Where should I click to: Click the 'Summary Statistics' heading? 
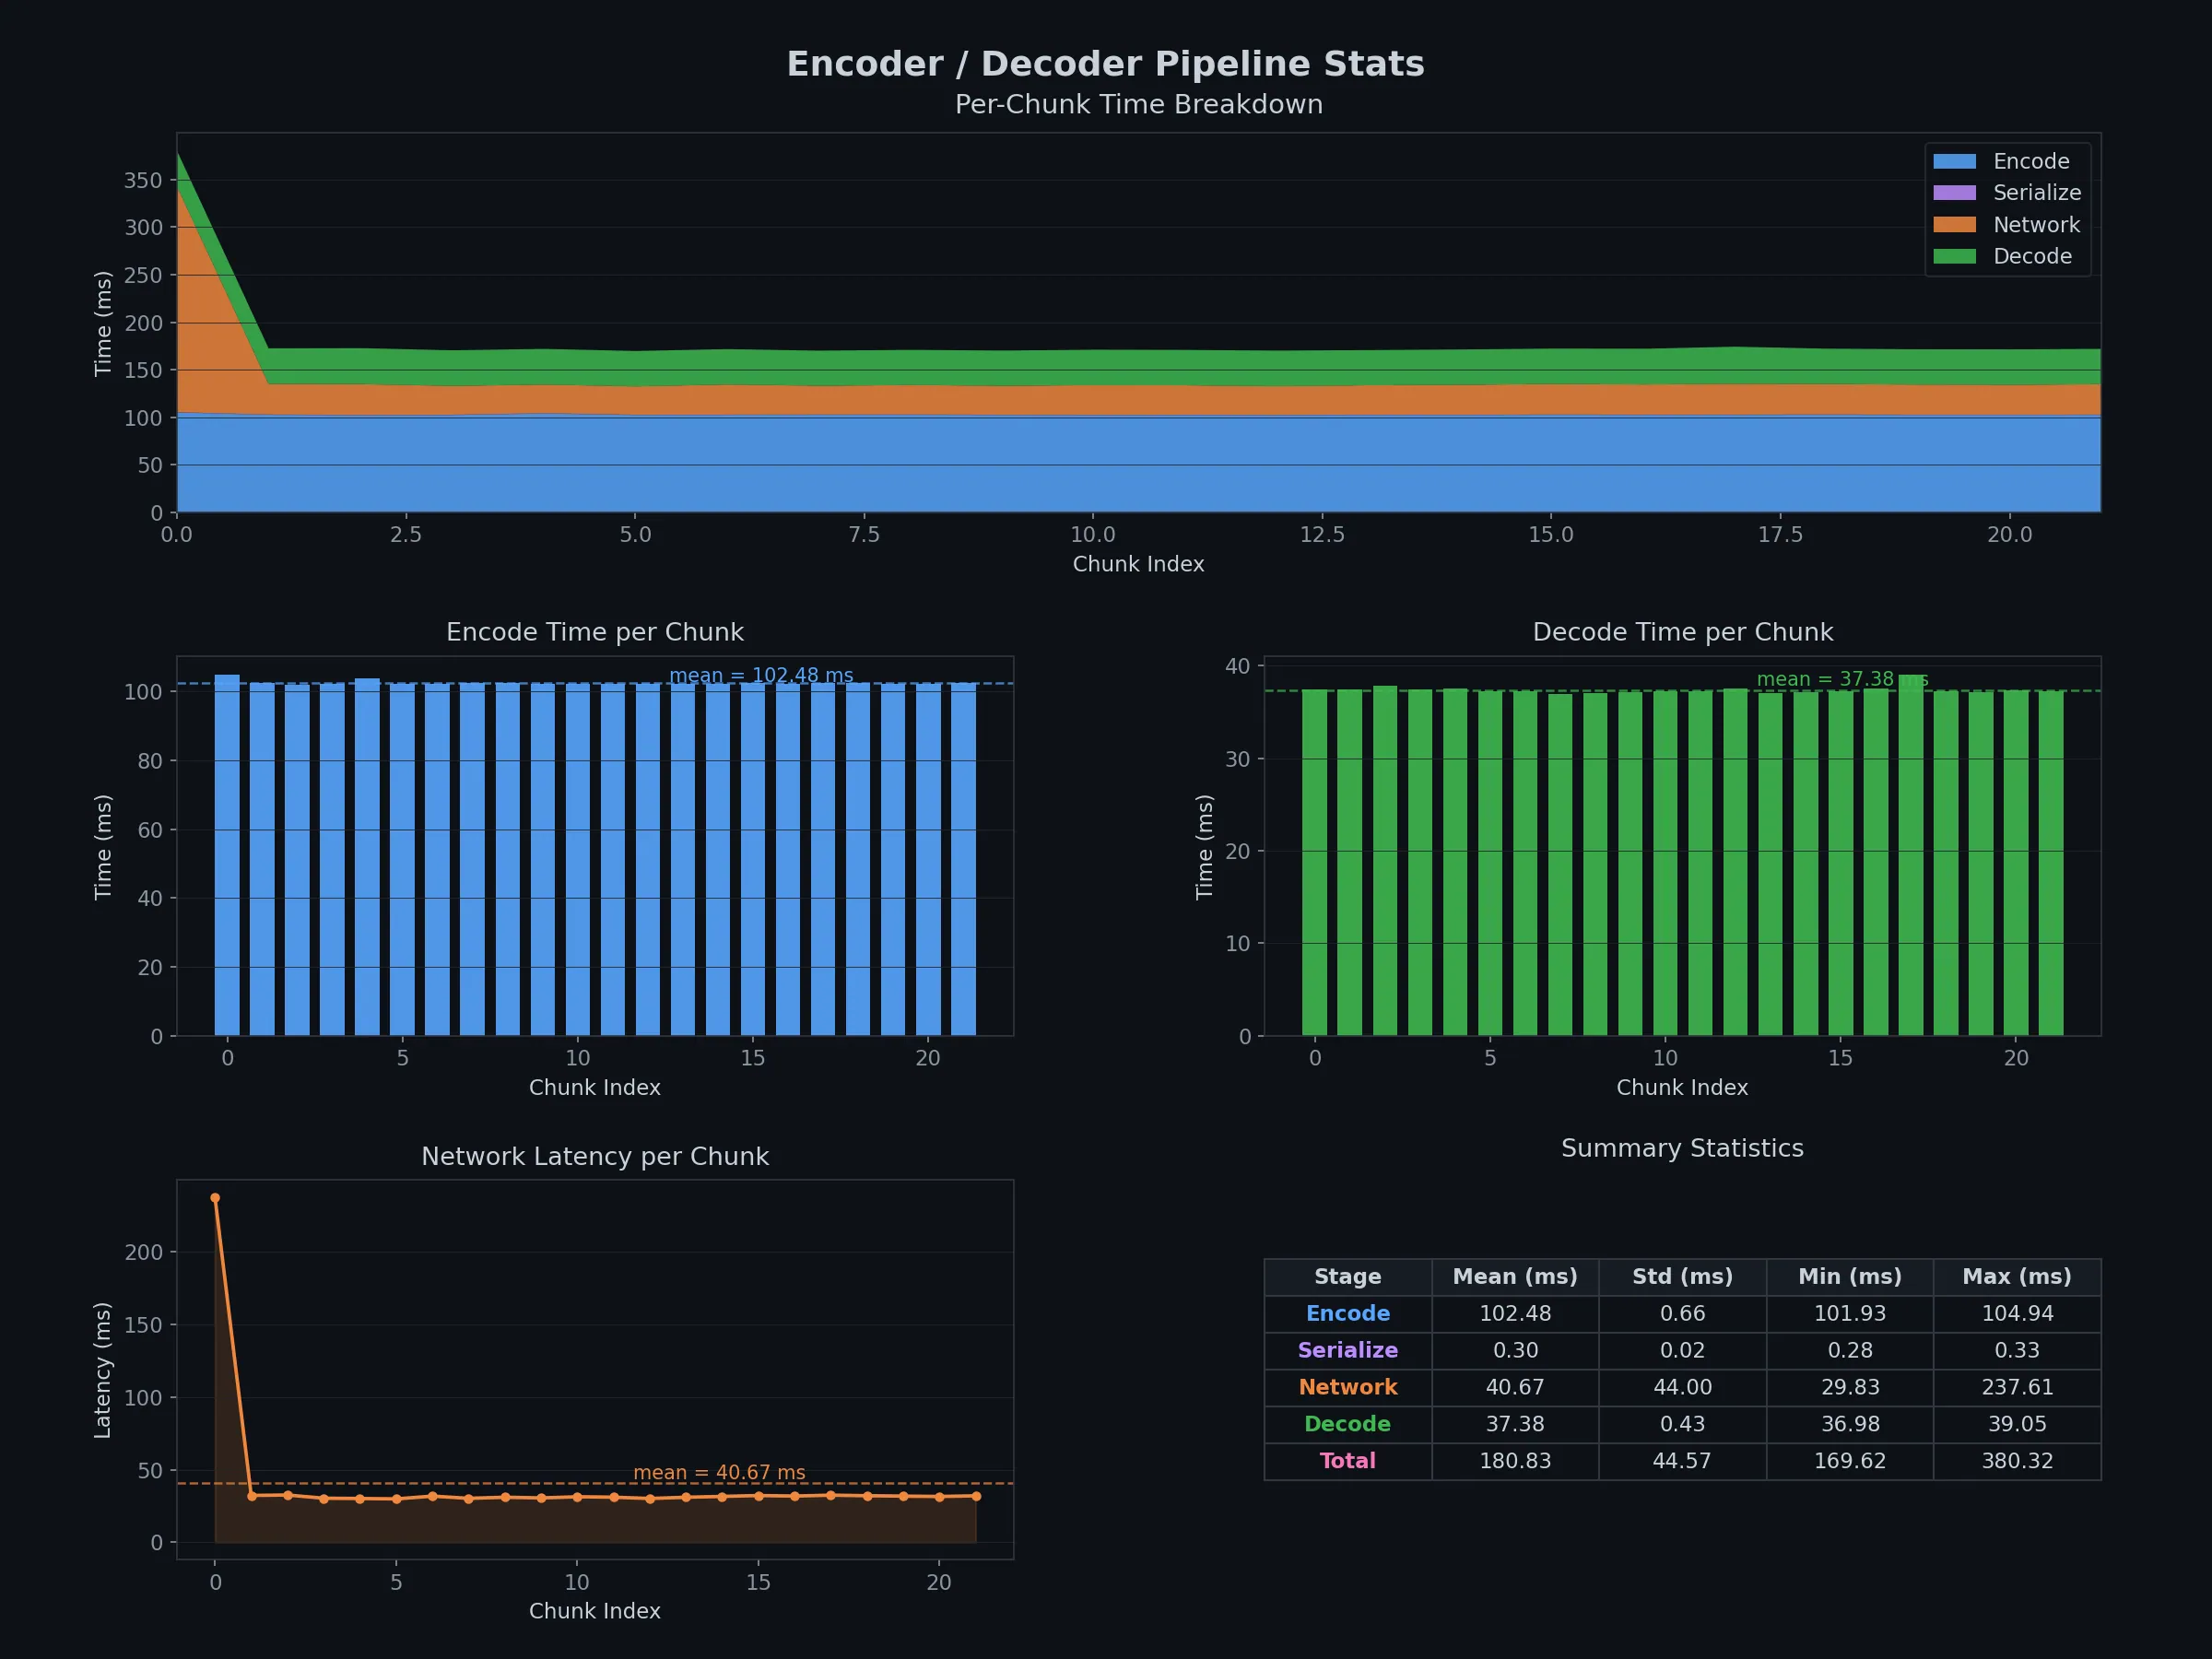pyautogui.click(x=1683, y=1148)
